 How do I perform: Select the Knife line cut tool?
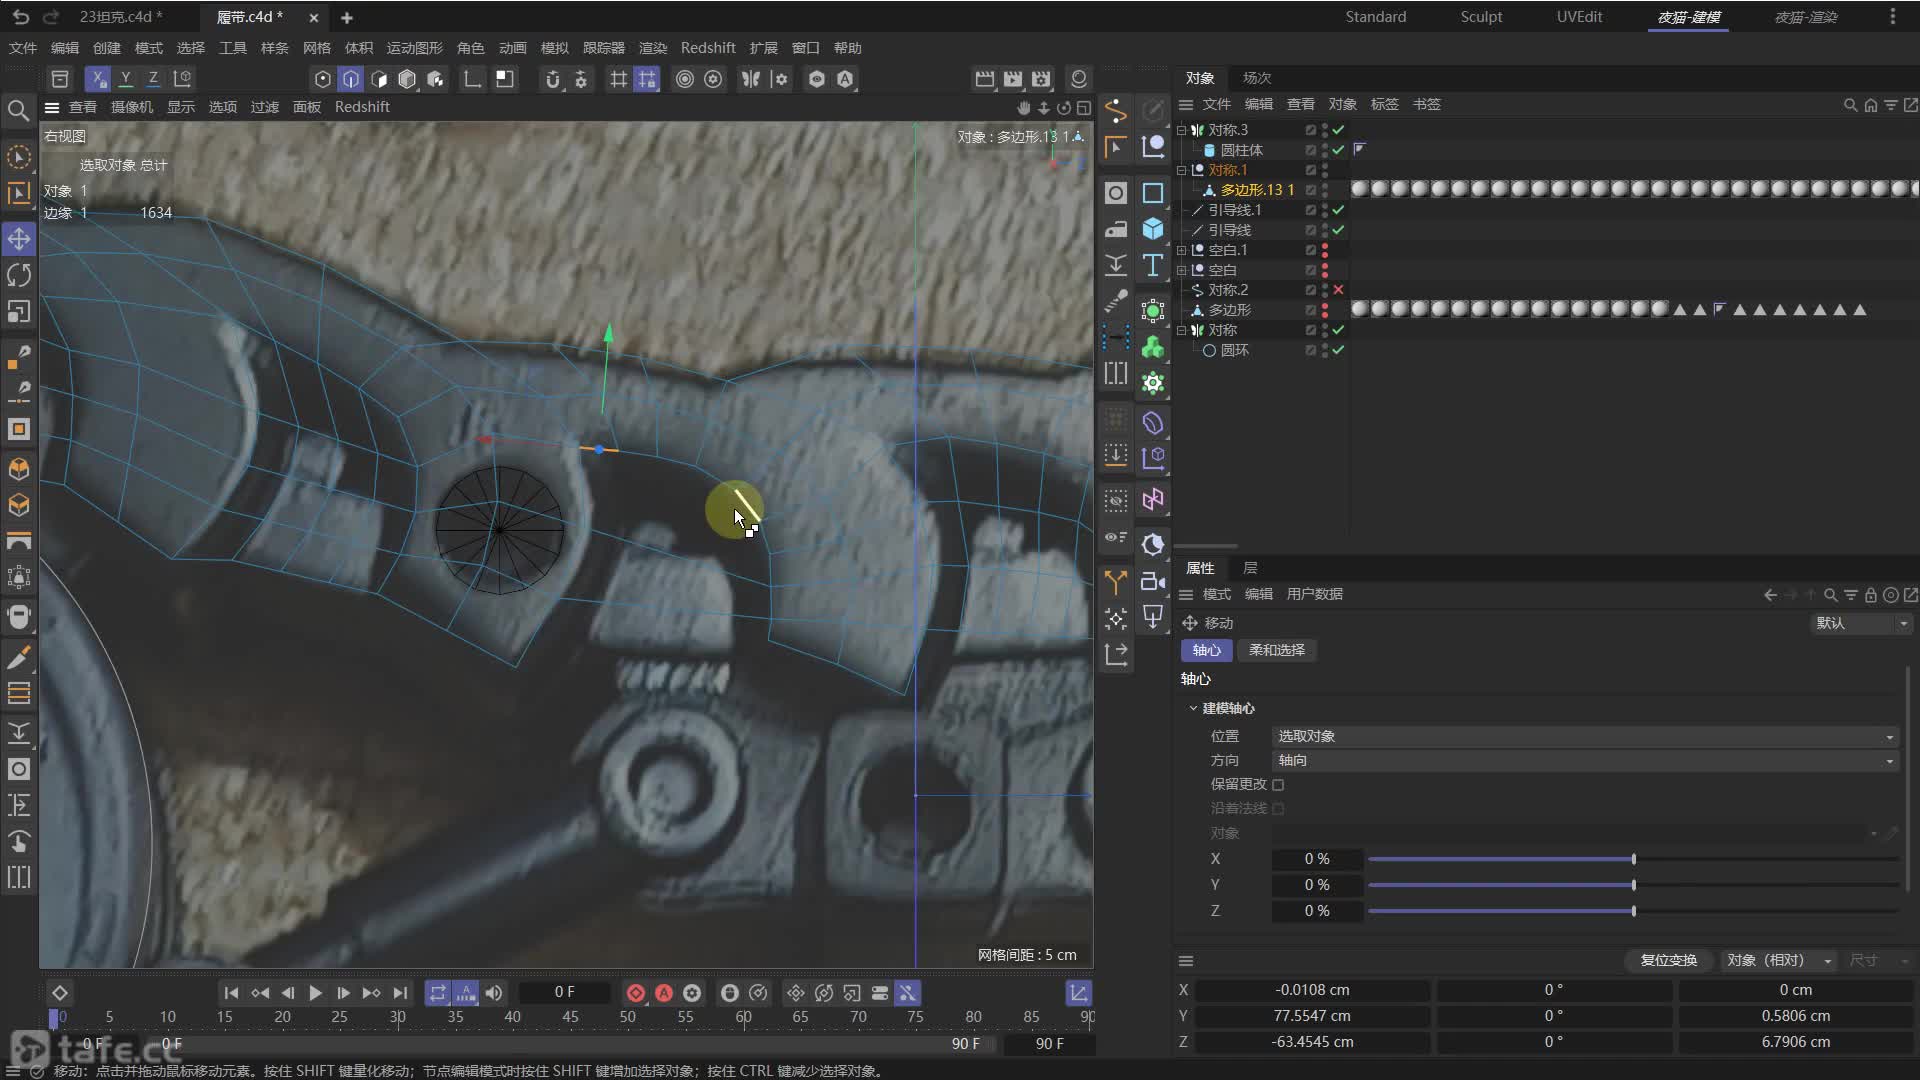pos(19,657)
